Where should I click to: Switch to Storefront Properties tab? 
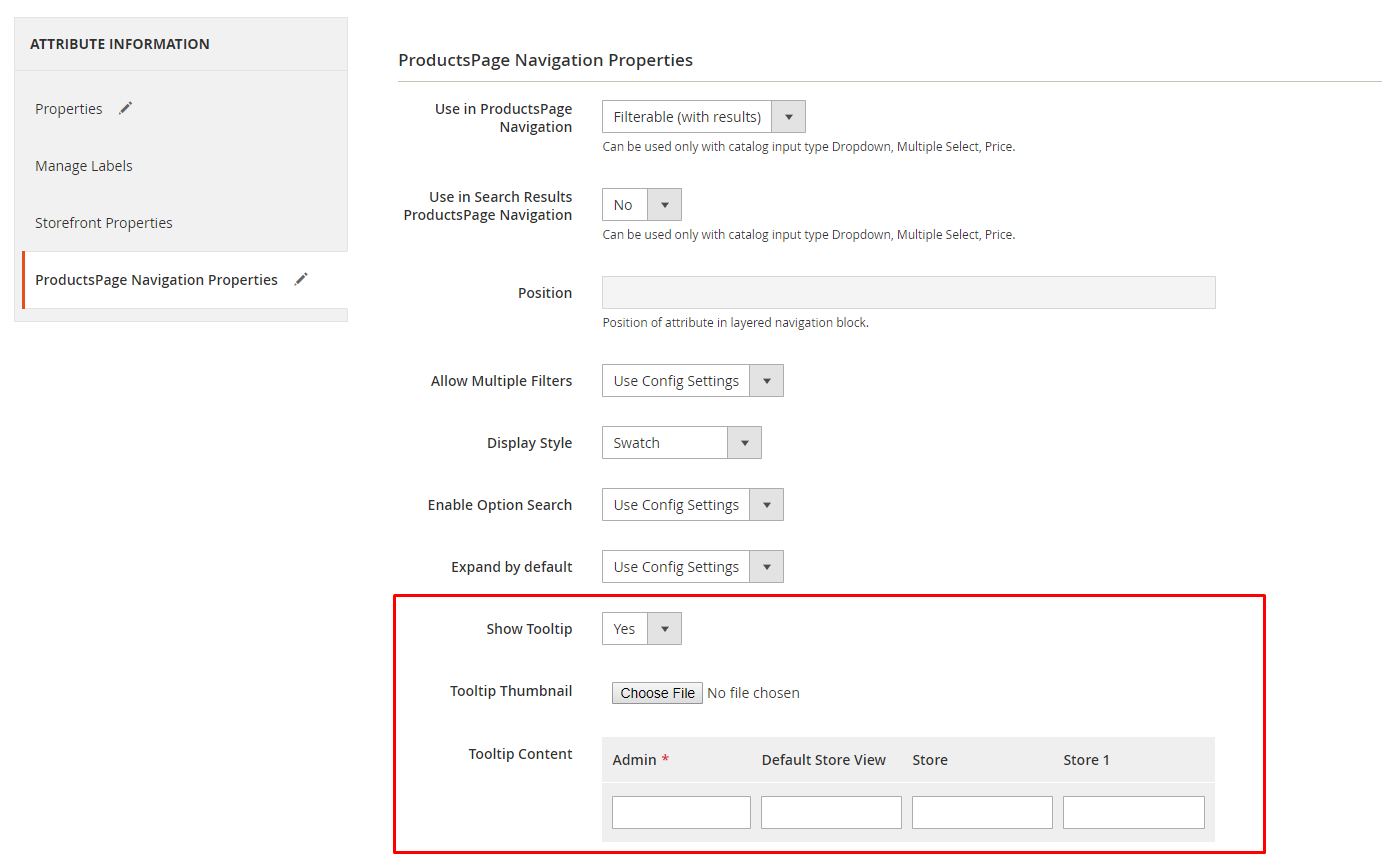pyautogui.click(x=104, y=223)
